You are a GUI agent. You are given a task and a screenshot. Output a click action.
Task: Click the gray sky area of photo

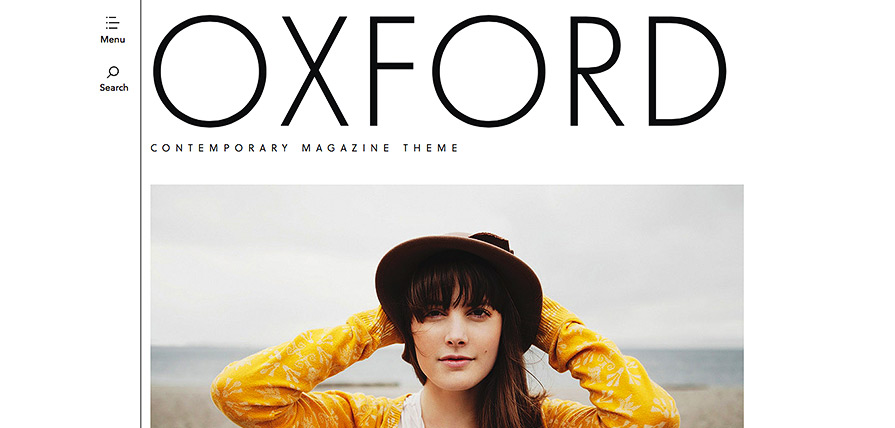pos(257,257)
